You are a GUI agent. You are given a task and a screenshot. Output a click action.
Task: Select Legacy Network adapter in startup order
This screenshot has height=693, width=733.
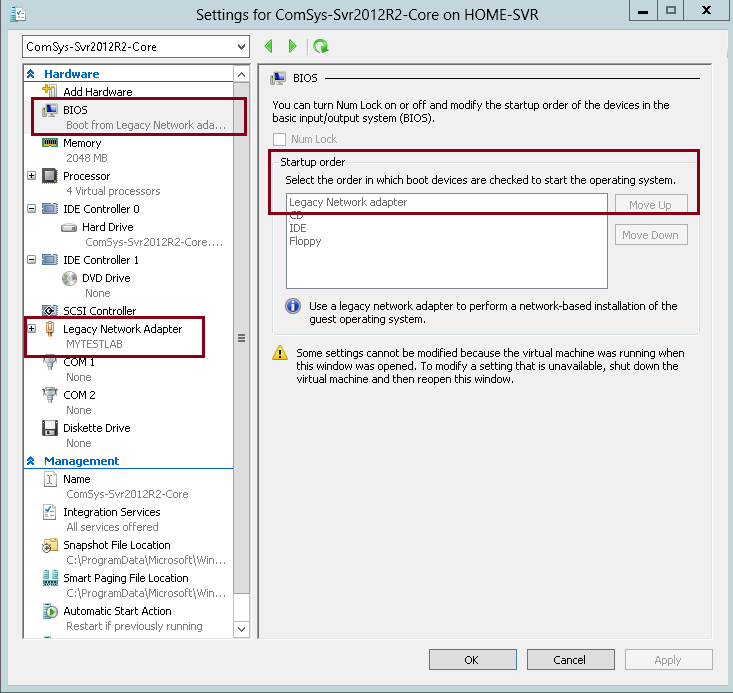(x=348, y=202)
